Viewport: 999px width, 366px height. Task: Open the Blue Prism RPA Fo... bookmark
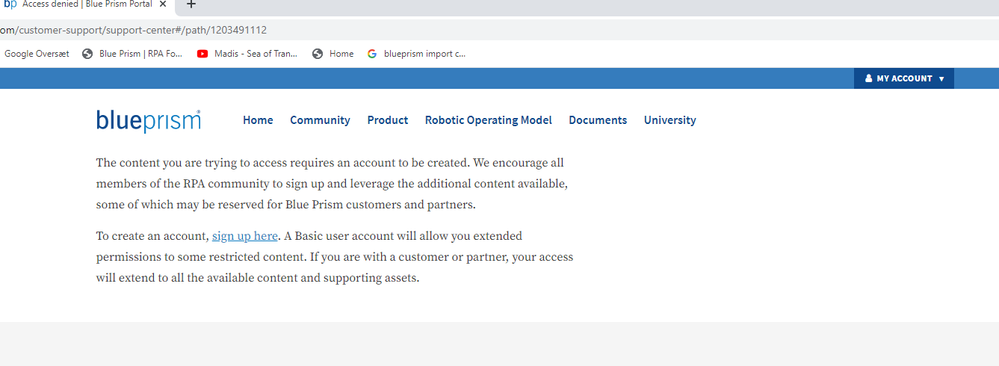(x=133, y=54)
